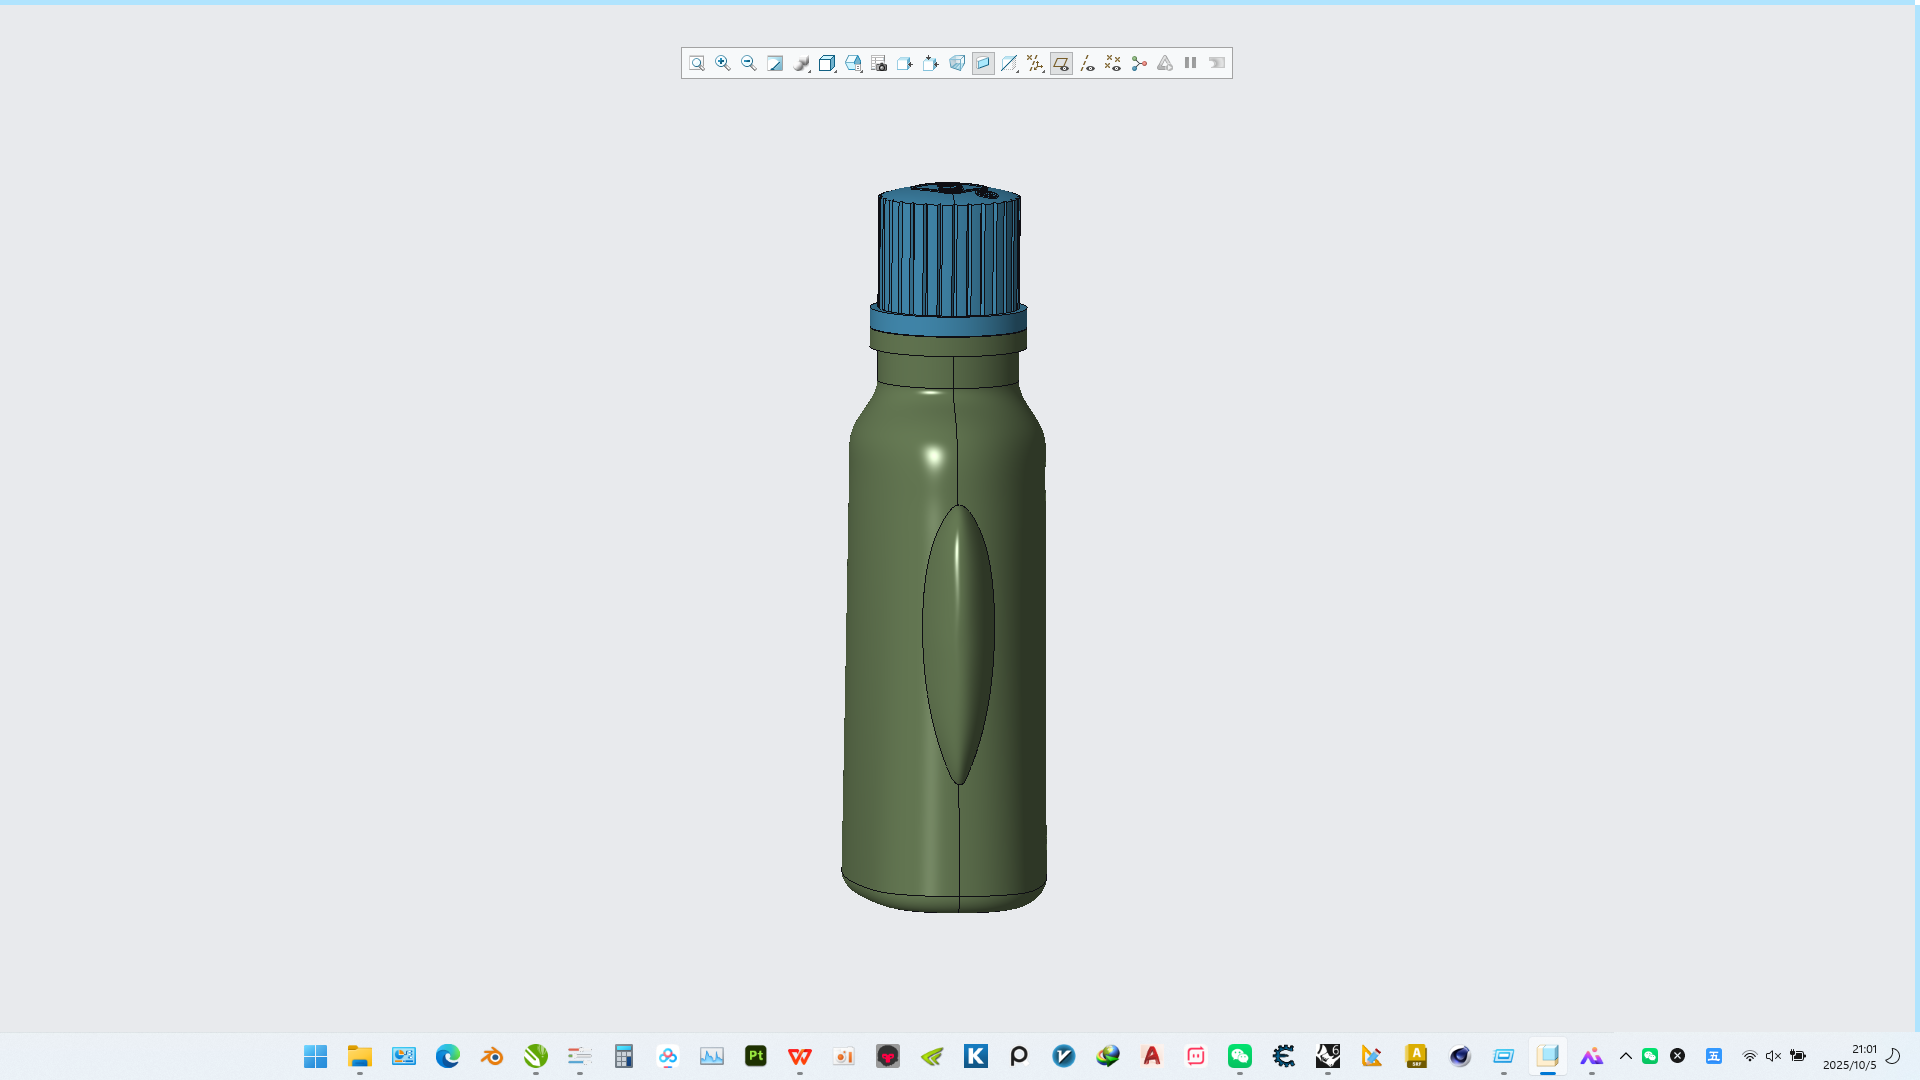Click the cube with left-arrow view icon
1920x1080 pixels.
(905, 63)
